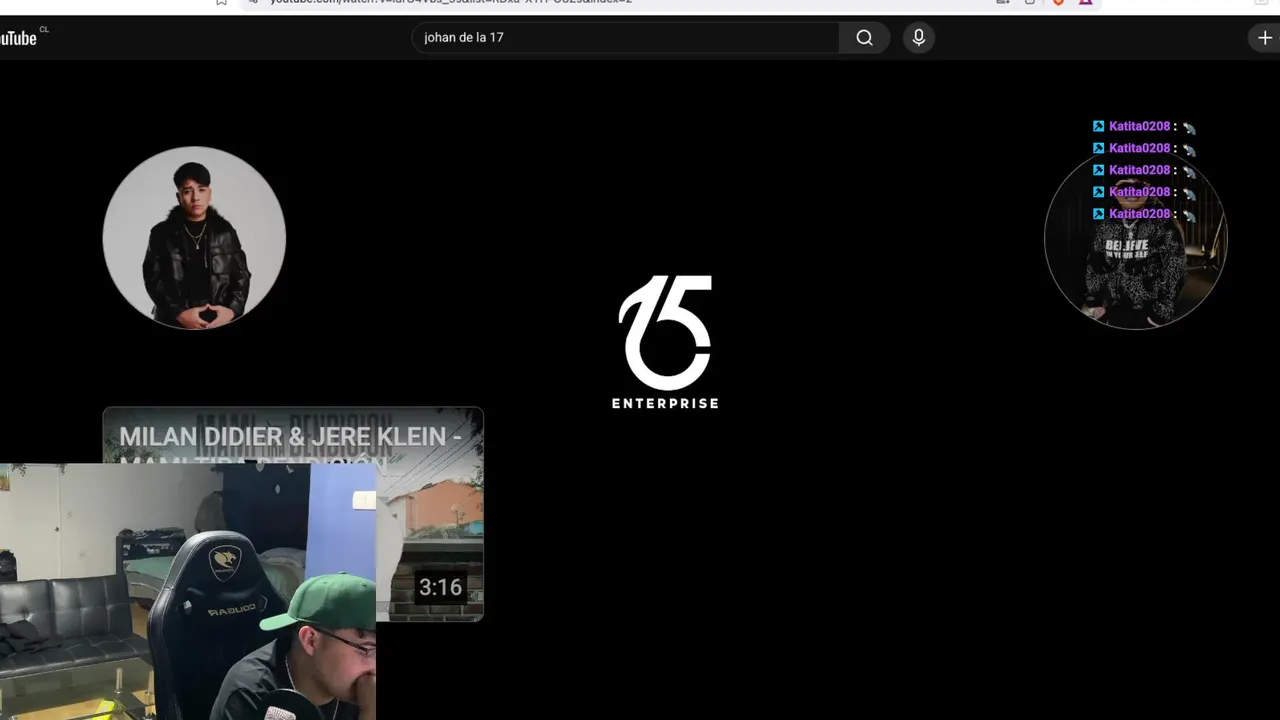Open channel avatar with 'Believe' hoodie
This screenshot has height=720, width=1280.
point(1135,238)
